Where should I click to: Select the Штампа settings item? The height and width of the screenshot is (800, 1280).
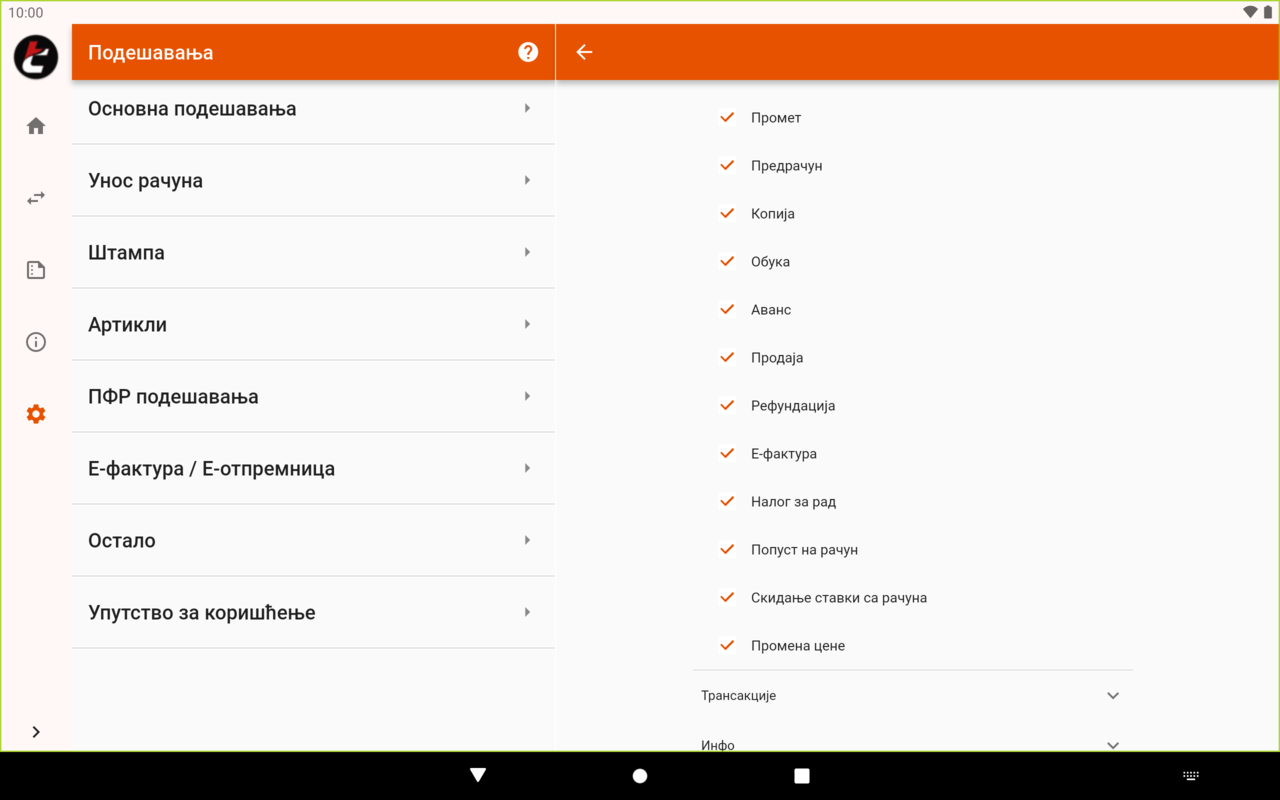[313, 252]
